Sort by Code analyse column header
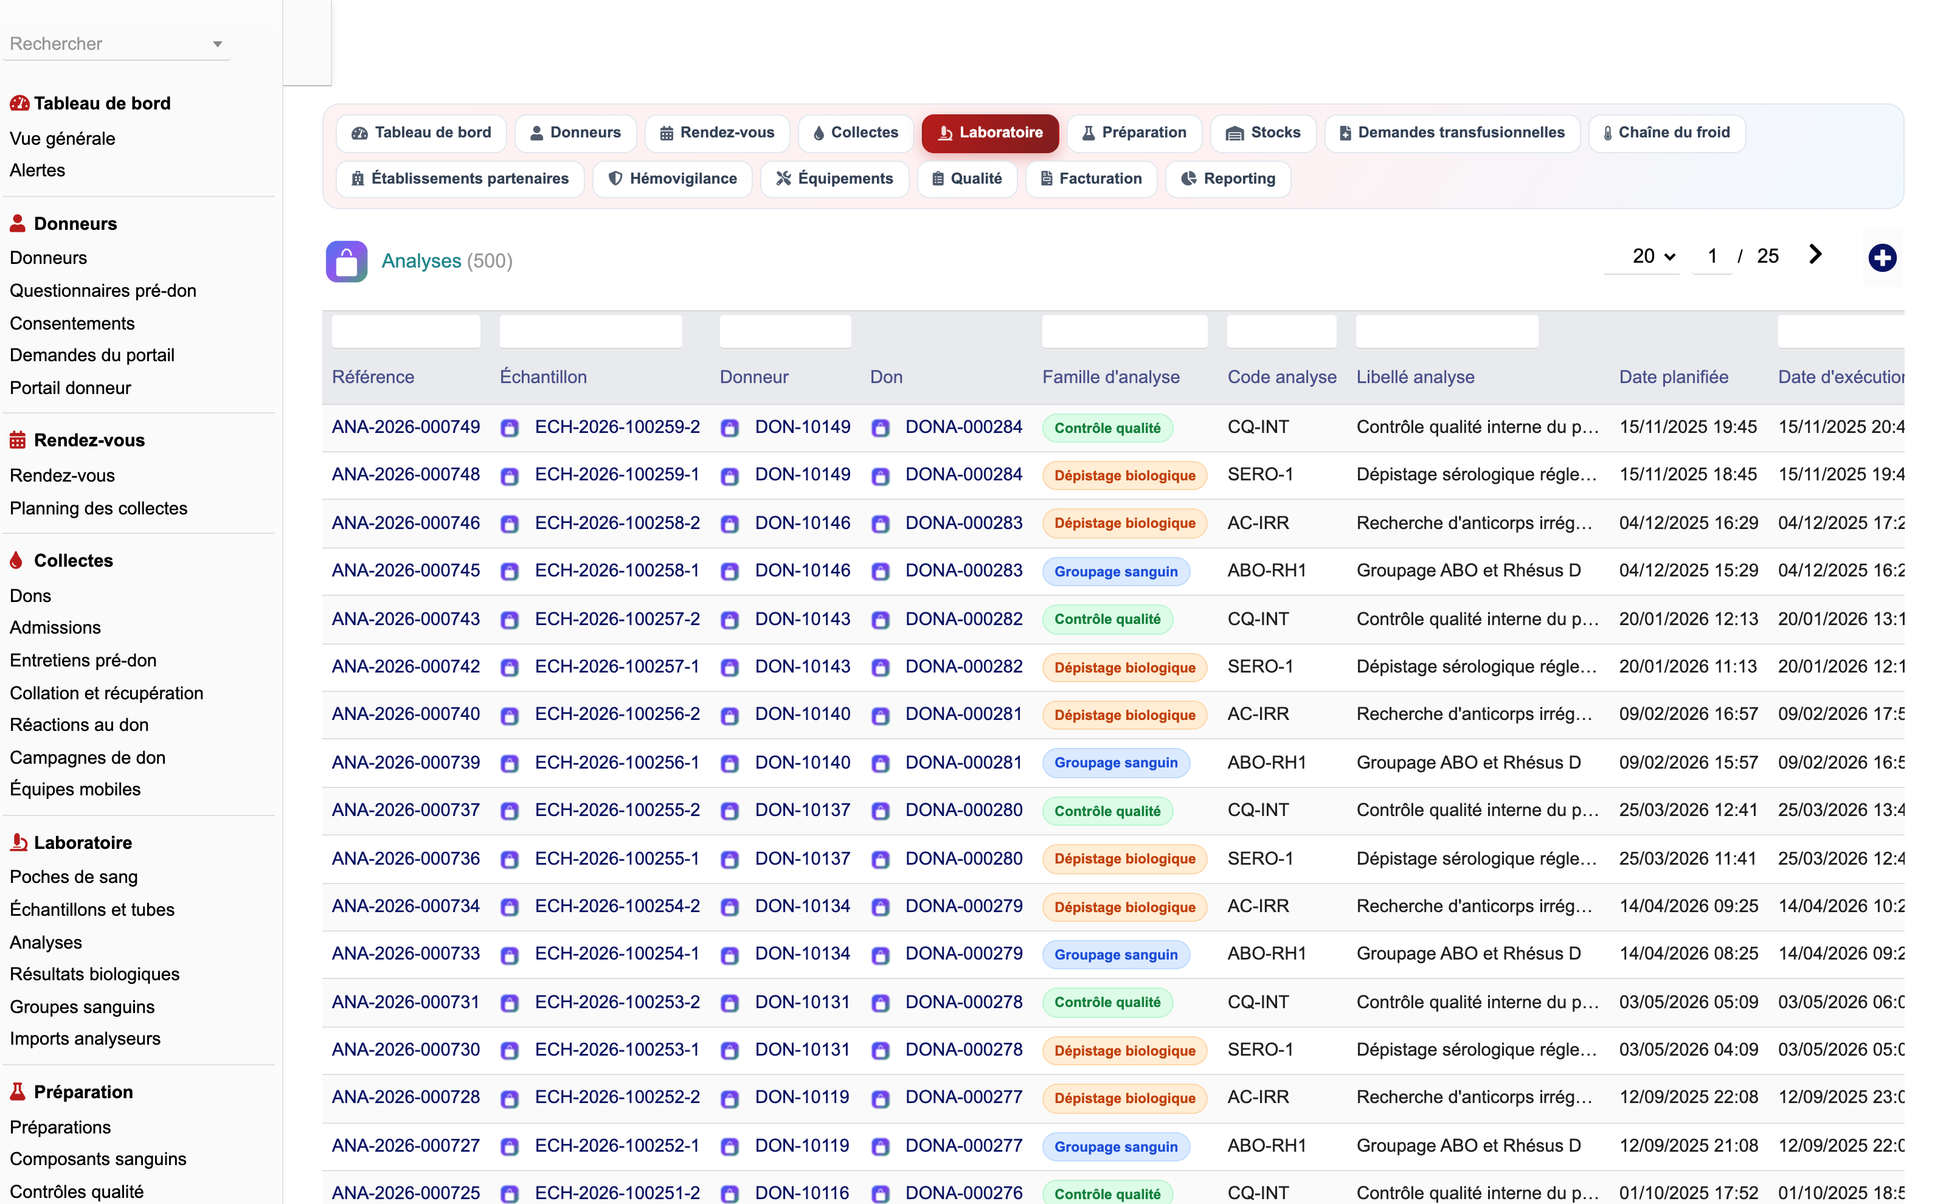This screenshot has width=1946, height=1204. (x=1282, y=377)
